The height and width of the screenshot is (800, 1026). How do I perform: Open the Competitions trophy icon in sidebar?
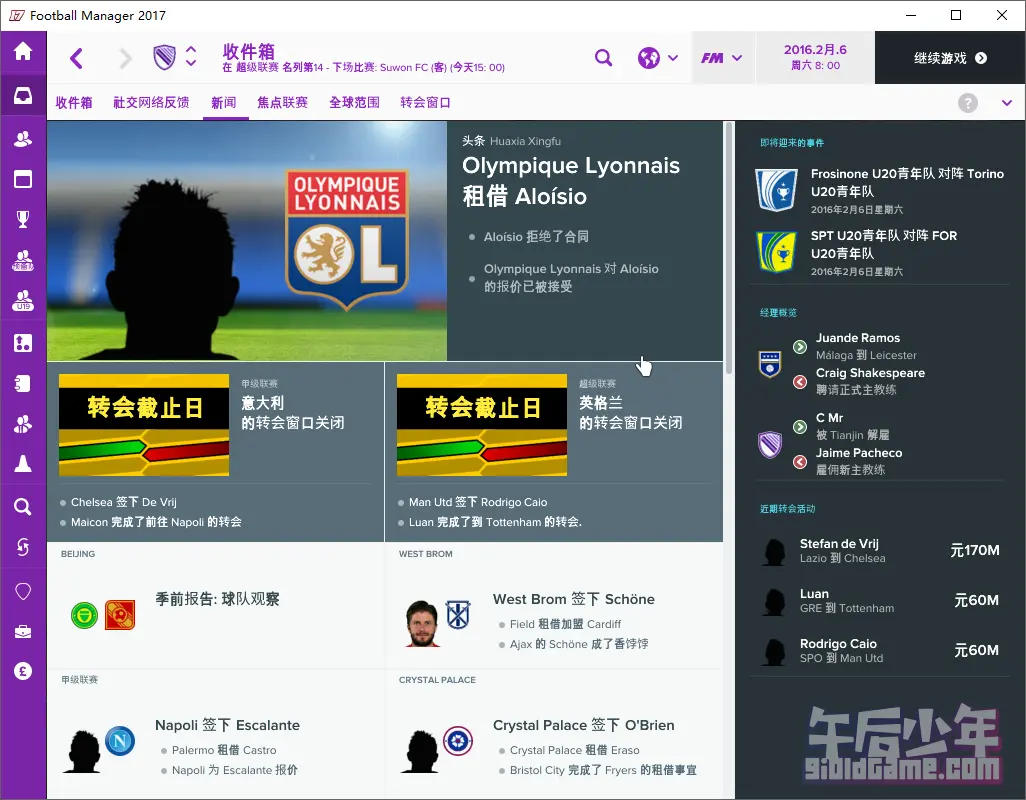coord(23,219)
